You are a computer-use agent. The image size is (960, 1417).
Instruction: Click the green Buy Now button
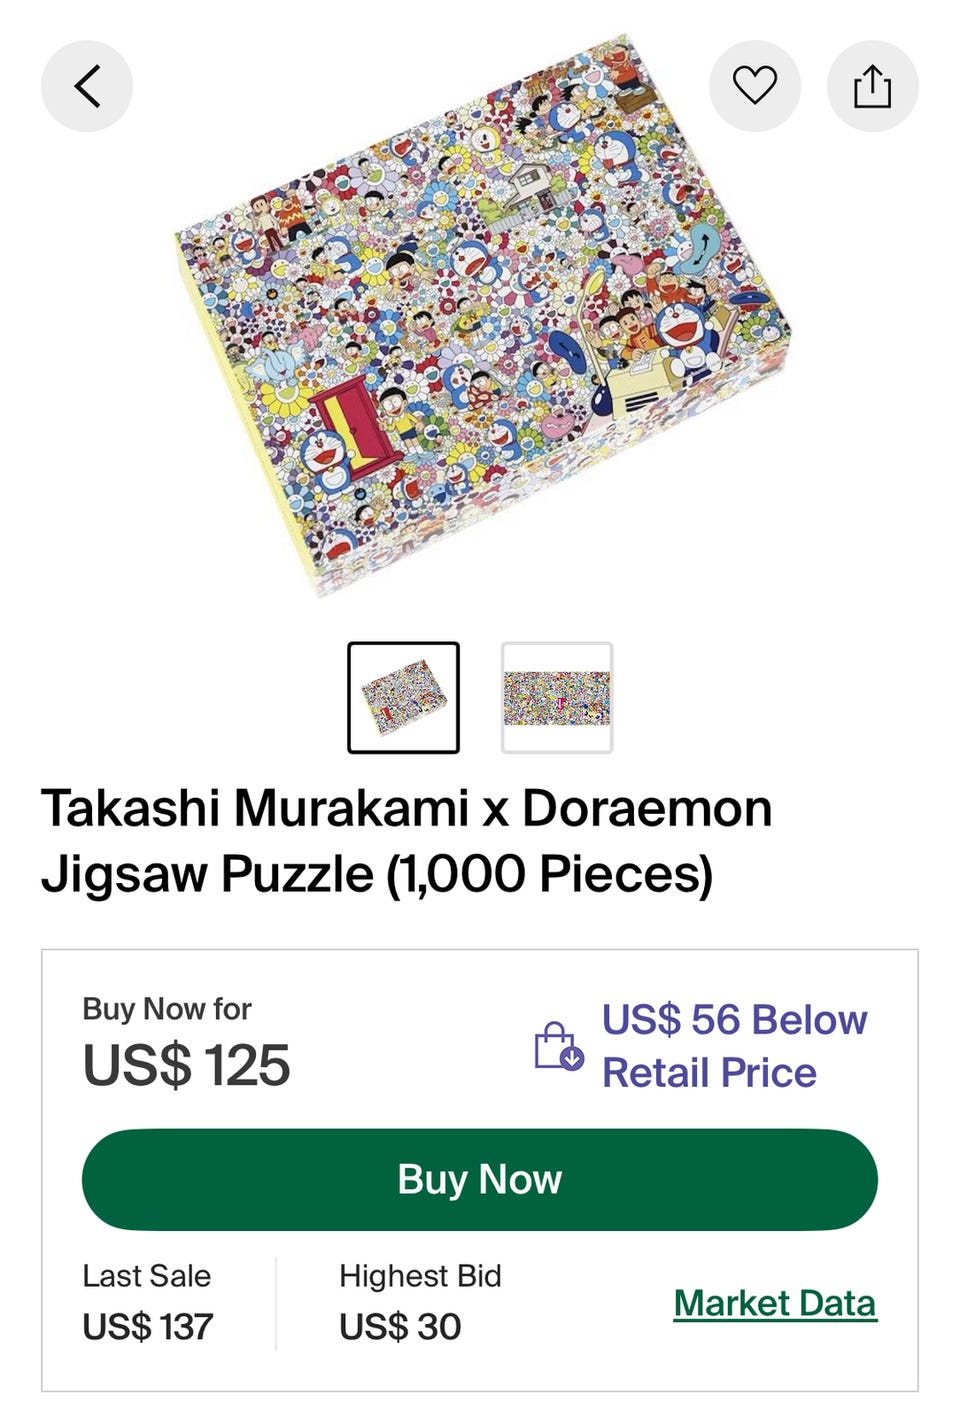tap(480, 1179)
